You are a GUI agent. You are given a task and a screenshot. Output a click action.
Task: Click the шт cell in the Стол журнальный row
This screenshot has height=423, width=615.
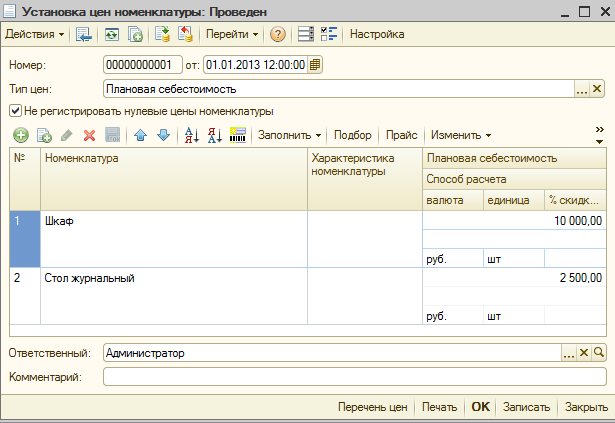(x=514, y=315)
